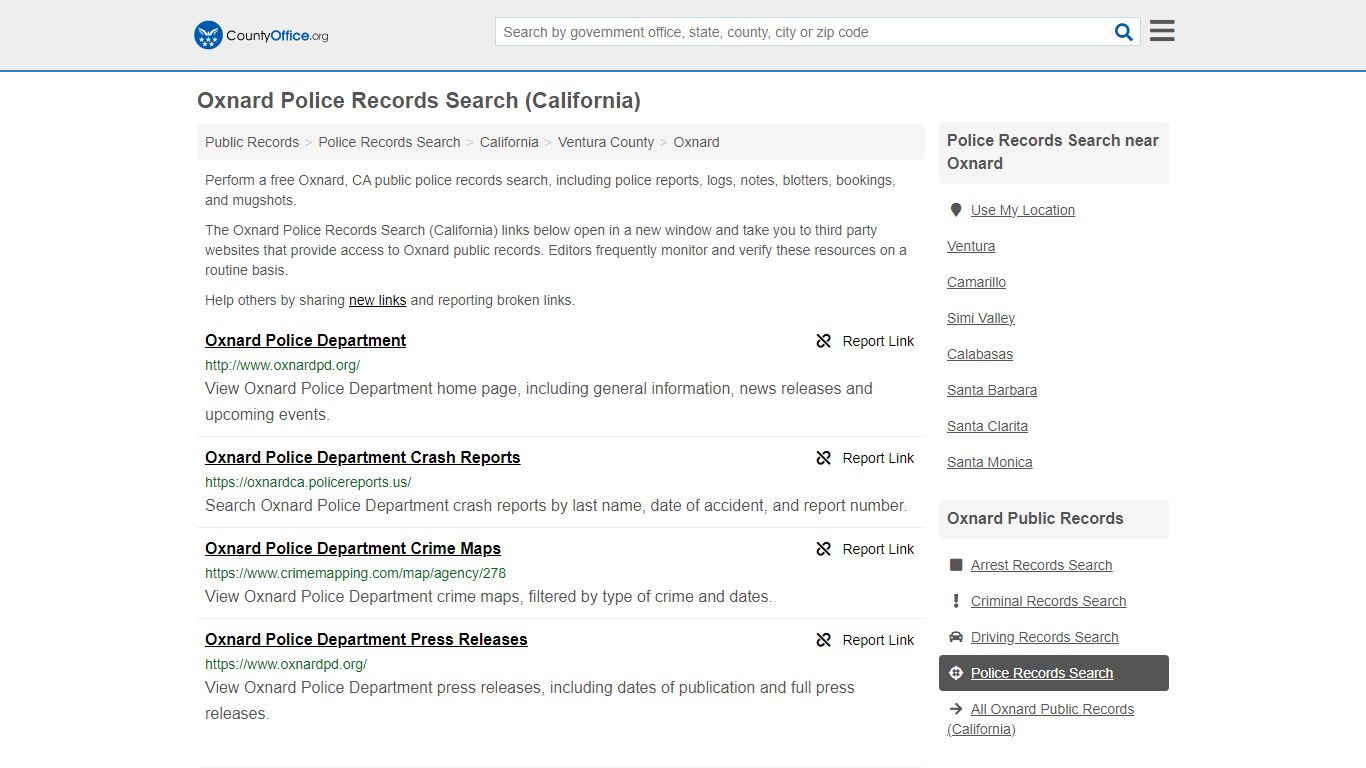
Task: Open Oxnard Police Department Press Releases
Action: tap(366, 639)
